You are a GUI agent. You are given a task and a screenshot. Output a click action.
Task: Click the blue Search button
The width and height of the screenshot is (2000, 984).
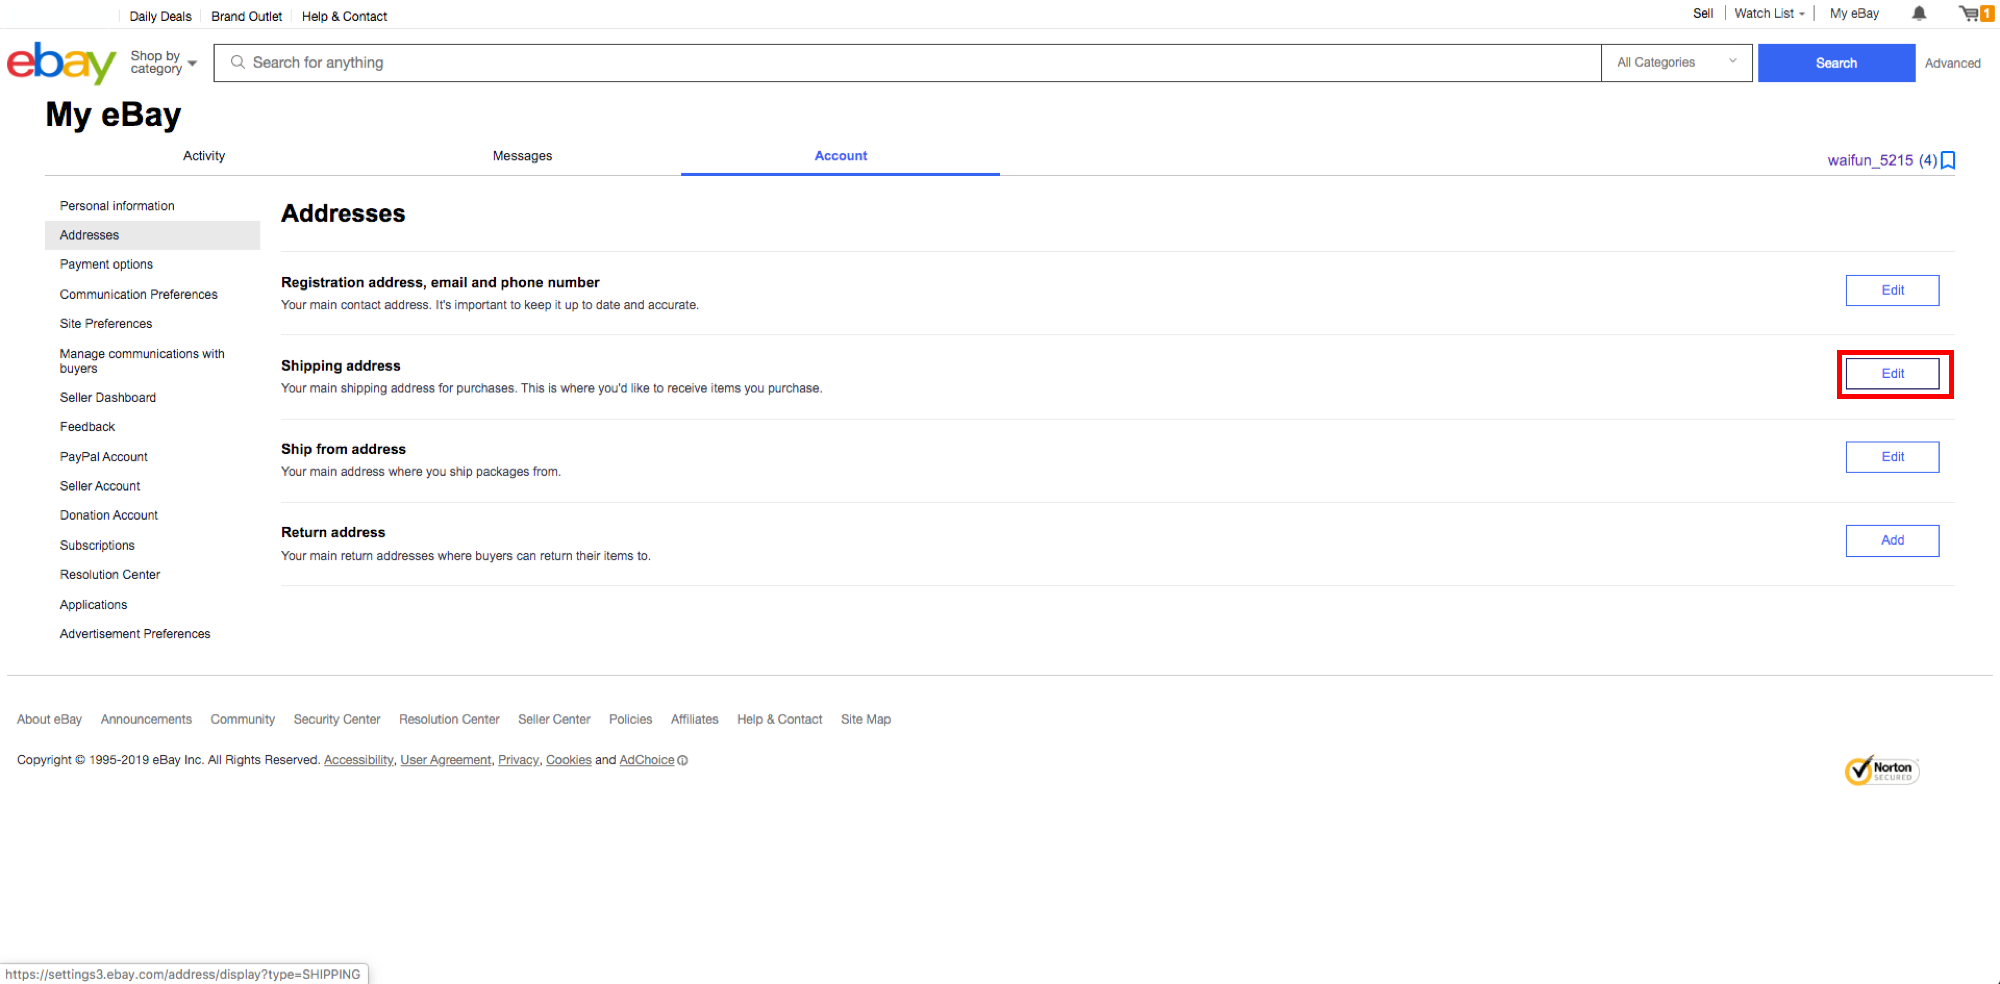[x=1836, y=63]
